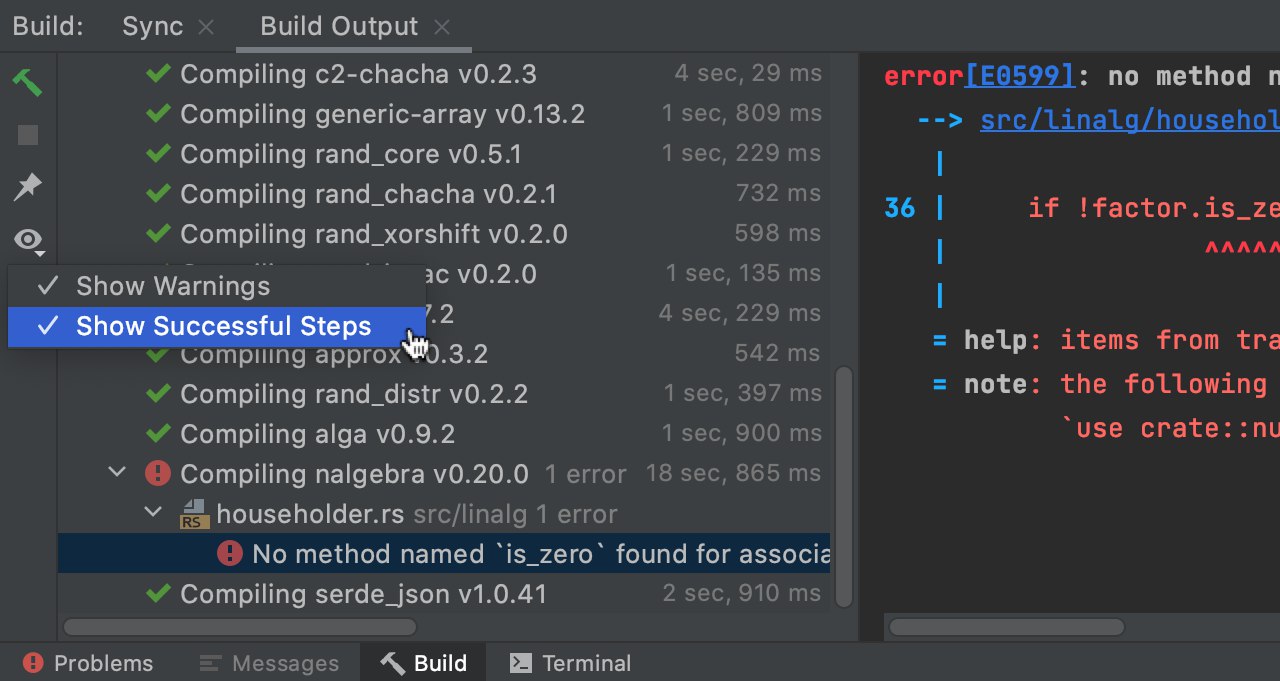Open the Problems tool window
The width and height of the screenshot is (1280, 681).
point(88,663)
